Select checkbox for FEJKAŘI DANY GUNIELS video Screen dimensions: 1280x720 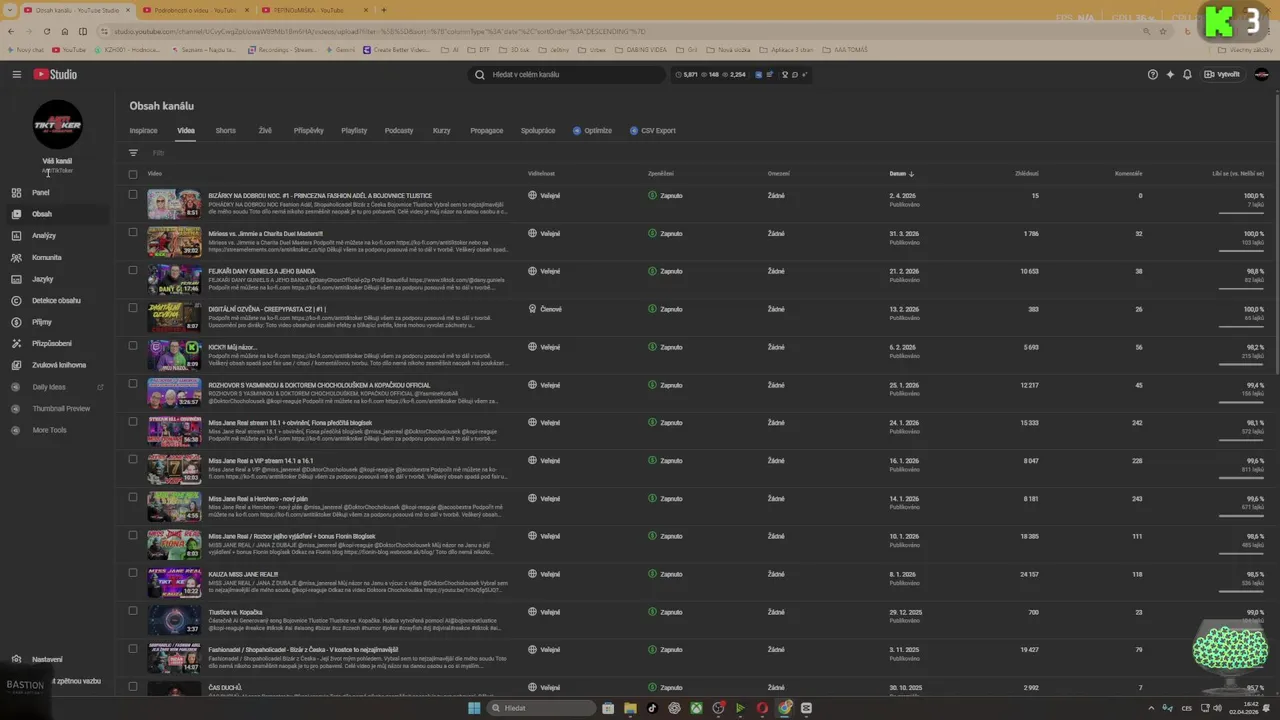(133, 270)
